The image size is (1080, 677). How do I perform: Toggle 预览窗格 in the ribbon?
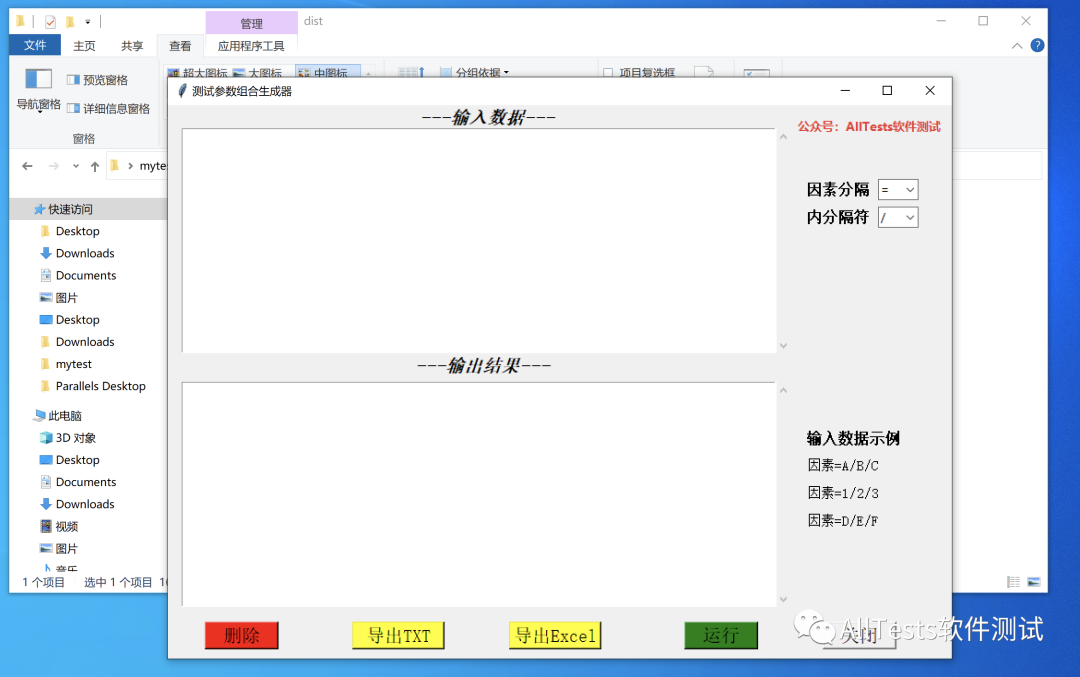97,80
